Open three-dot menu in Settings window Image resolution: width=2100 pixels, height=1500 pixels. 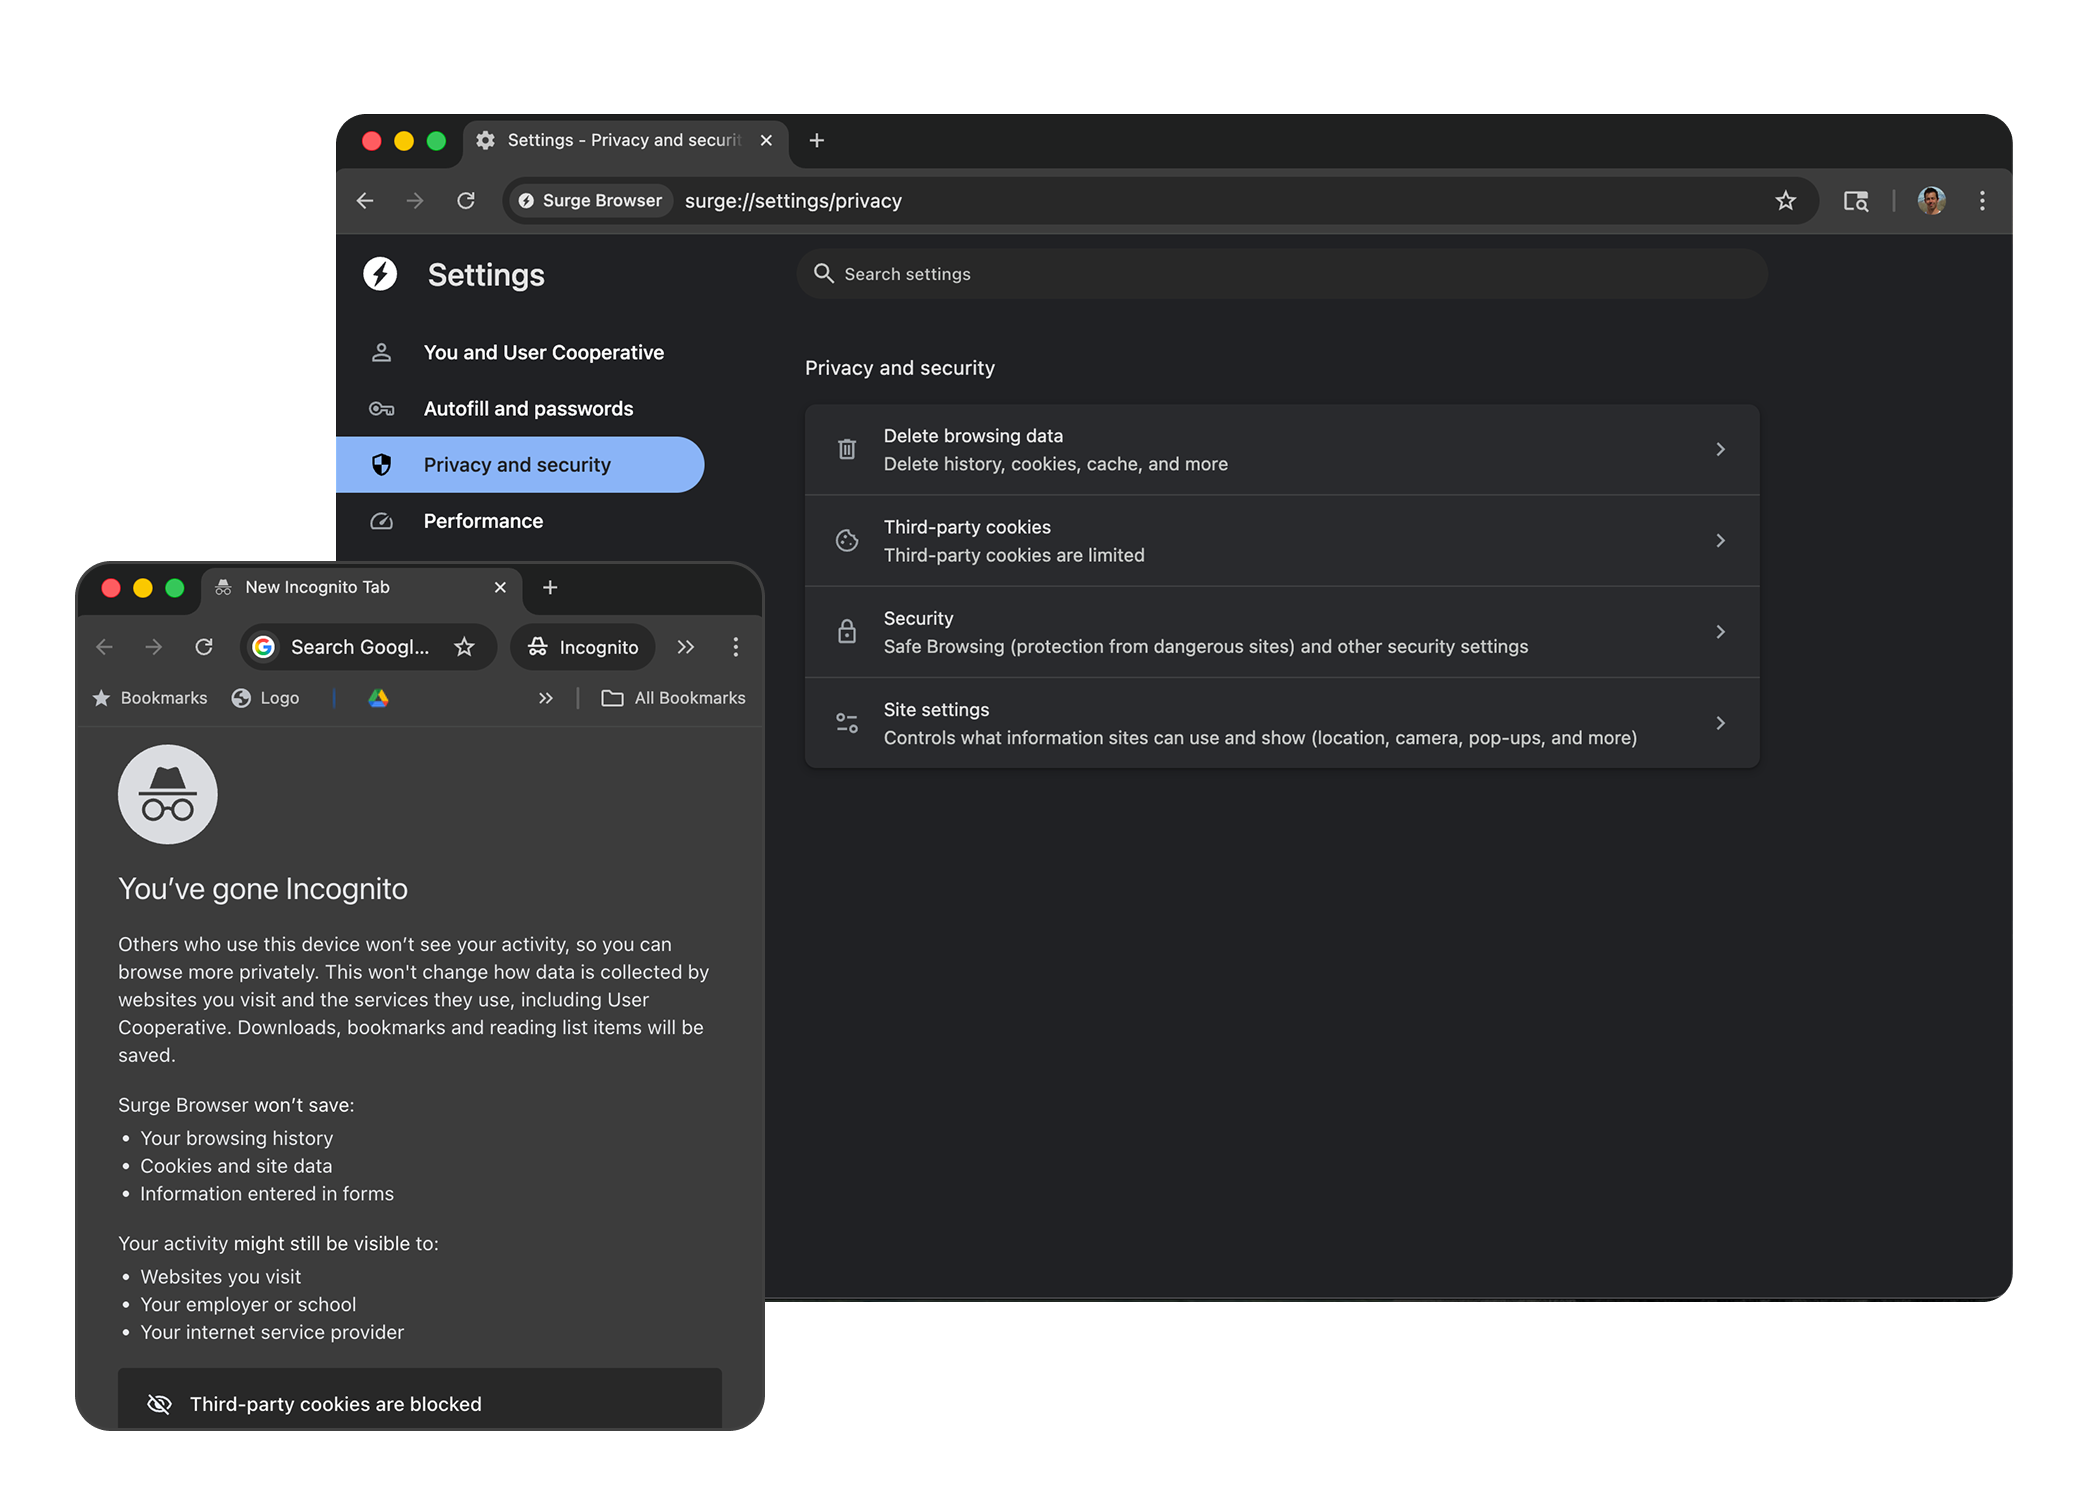pos(1982,201)
